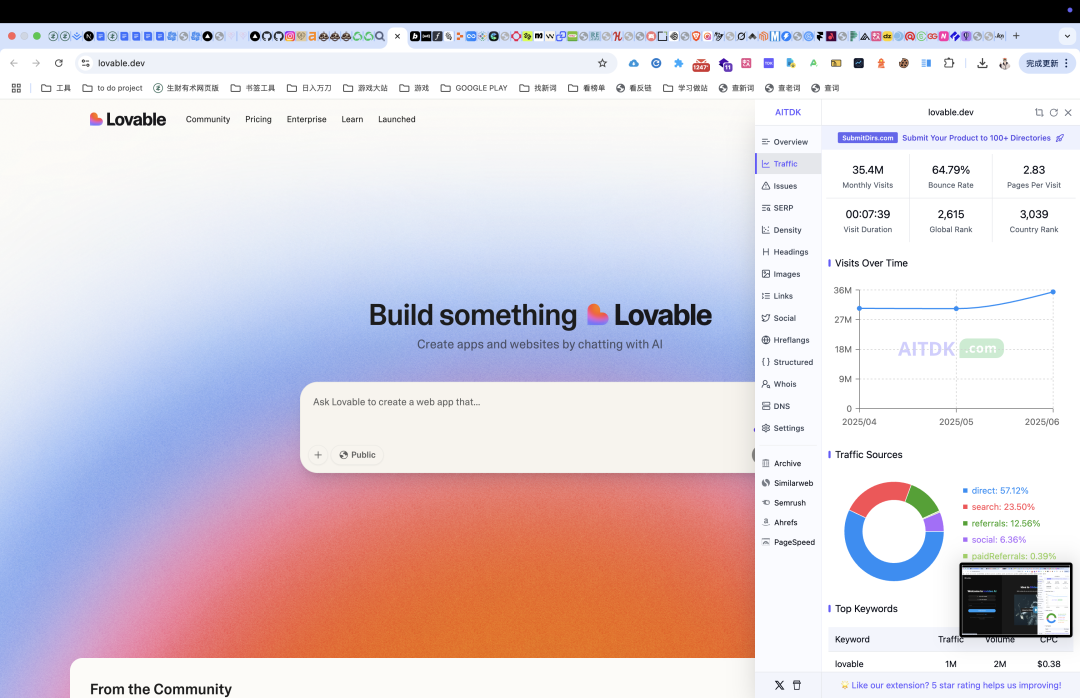This screenshot has height=698, width=1080.
Task: Open the Links section in AITDK sidebar
Action: tap(777, 296)
